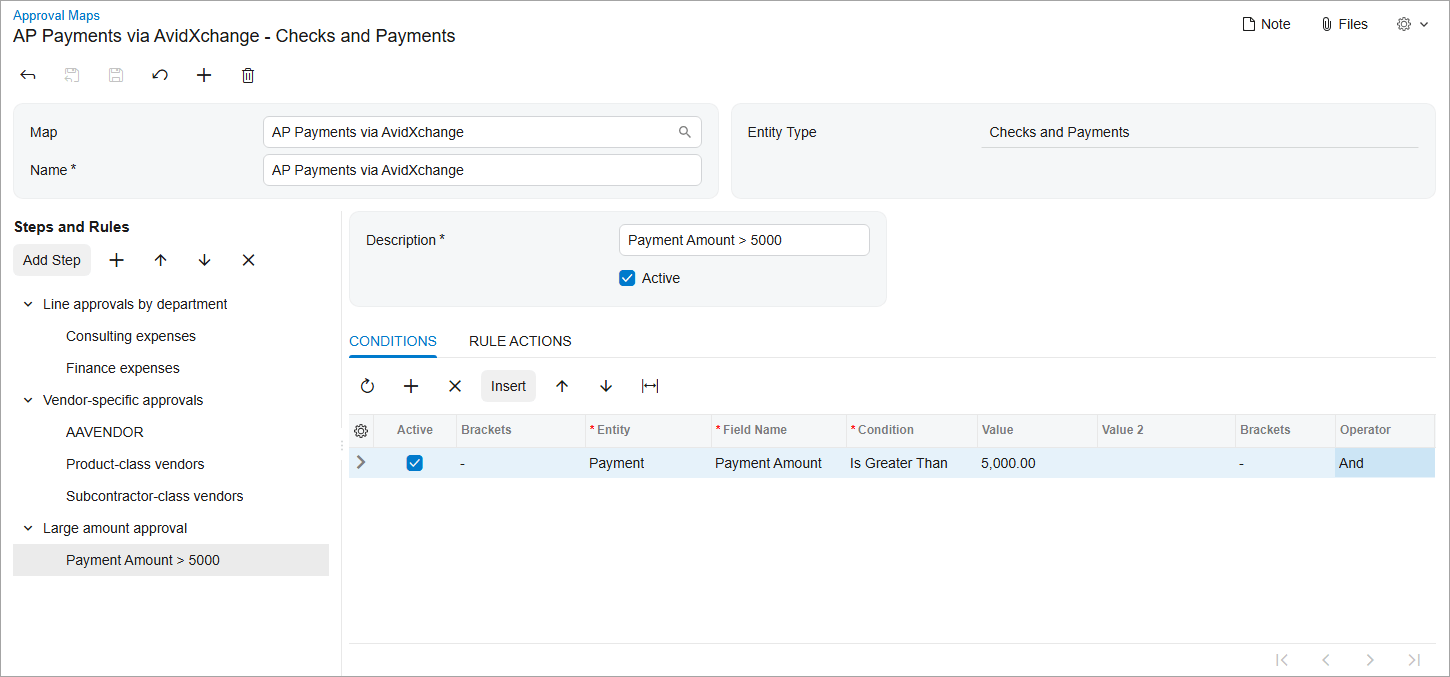Go to first page of conditions grid
Viewport: 1450px width, 677px height.
click(x=1282, y=660)
